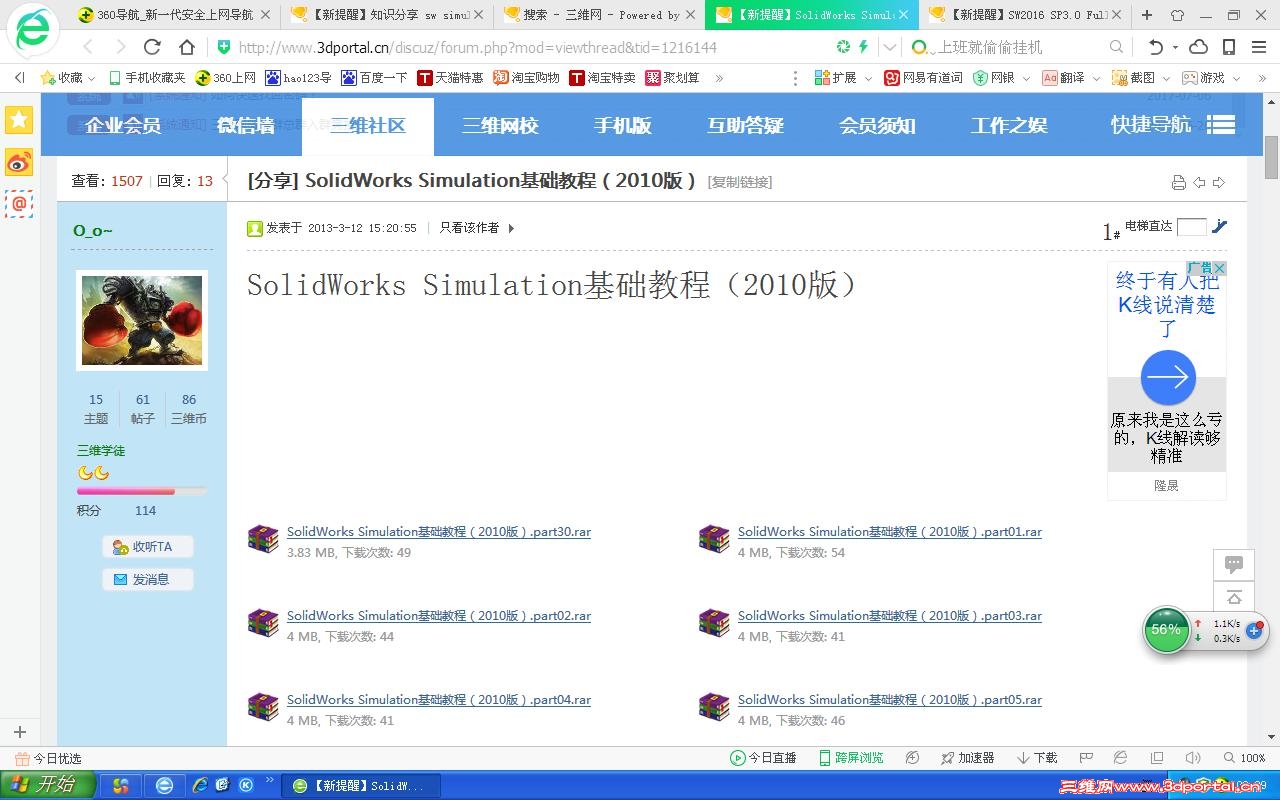Viewport: 1280px width, 800px height.
Task: Click the browser forward arrow
Action: [120, 47]
